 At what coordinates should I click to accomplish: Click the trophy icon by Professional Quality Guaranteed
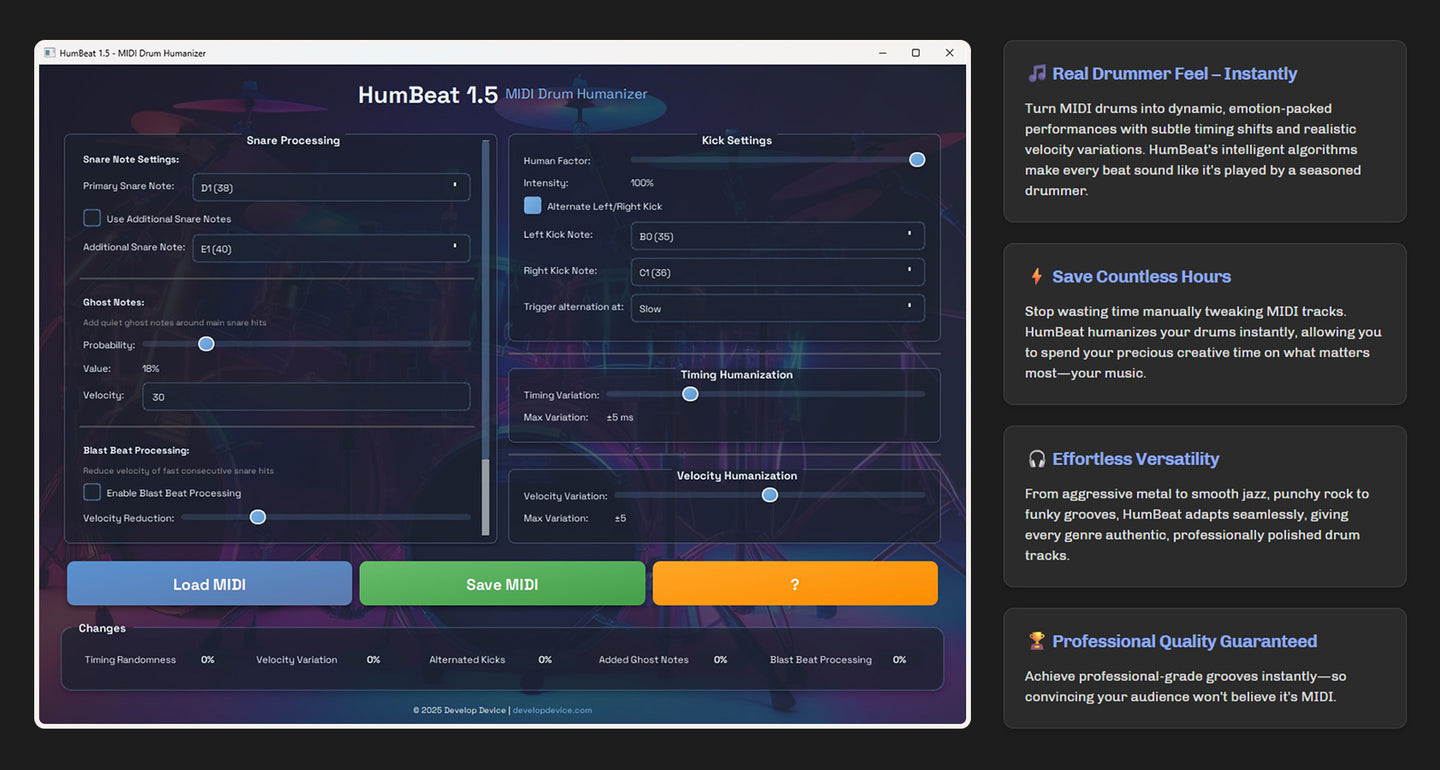[1037, 641]
